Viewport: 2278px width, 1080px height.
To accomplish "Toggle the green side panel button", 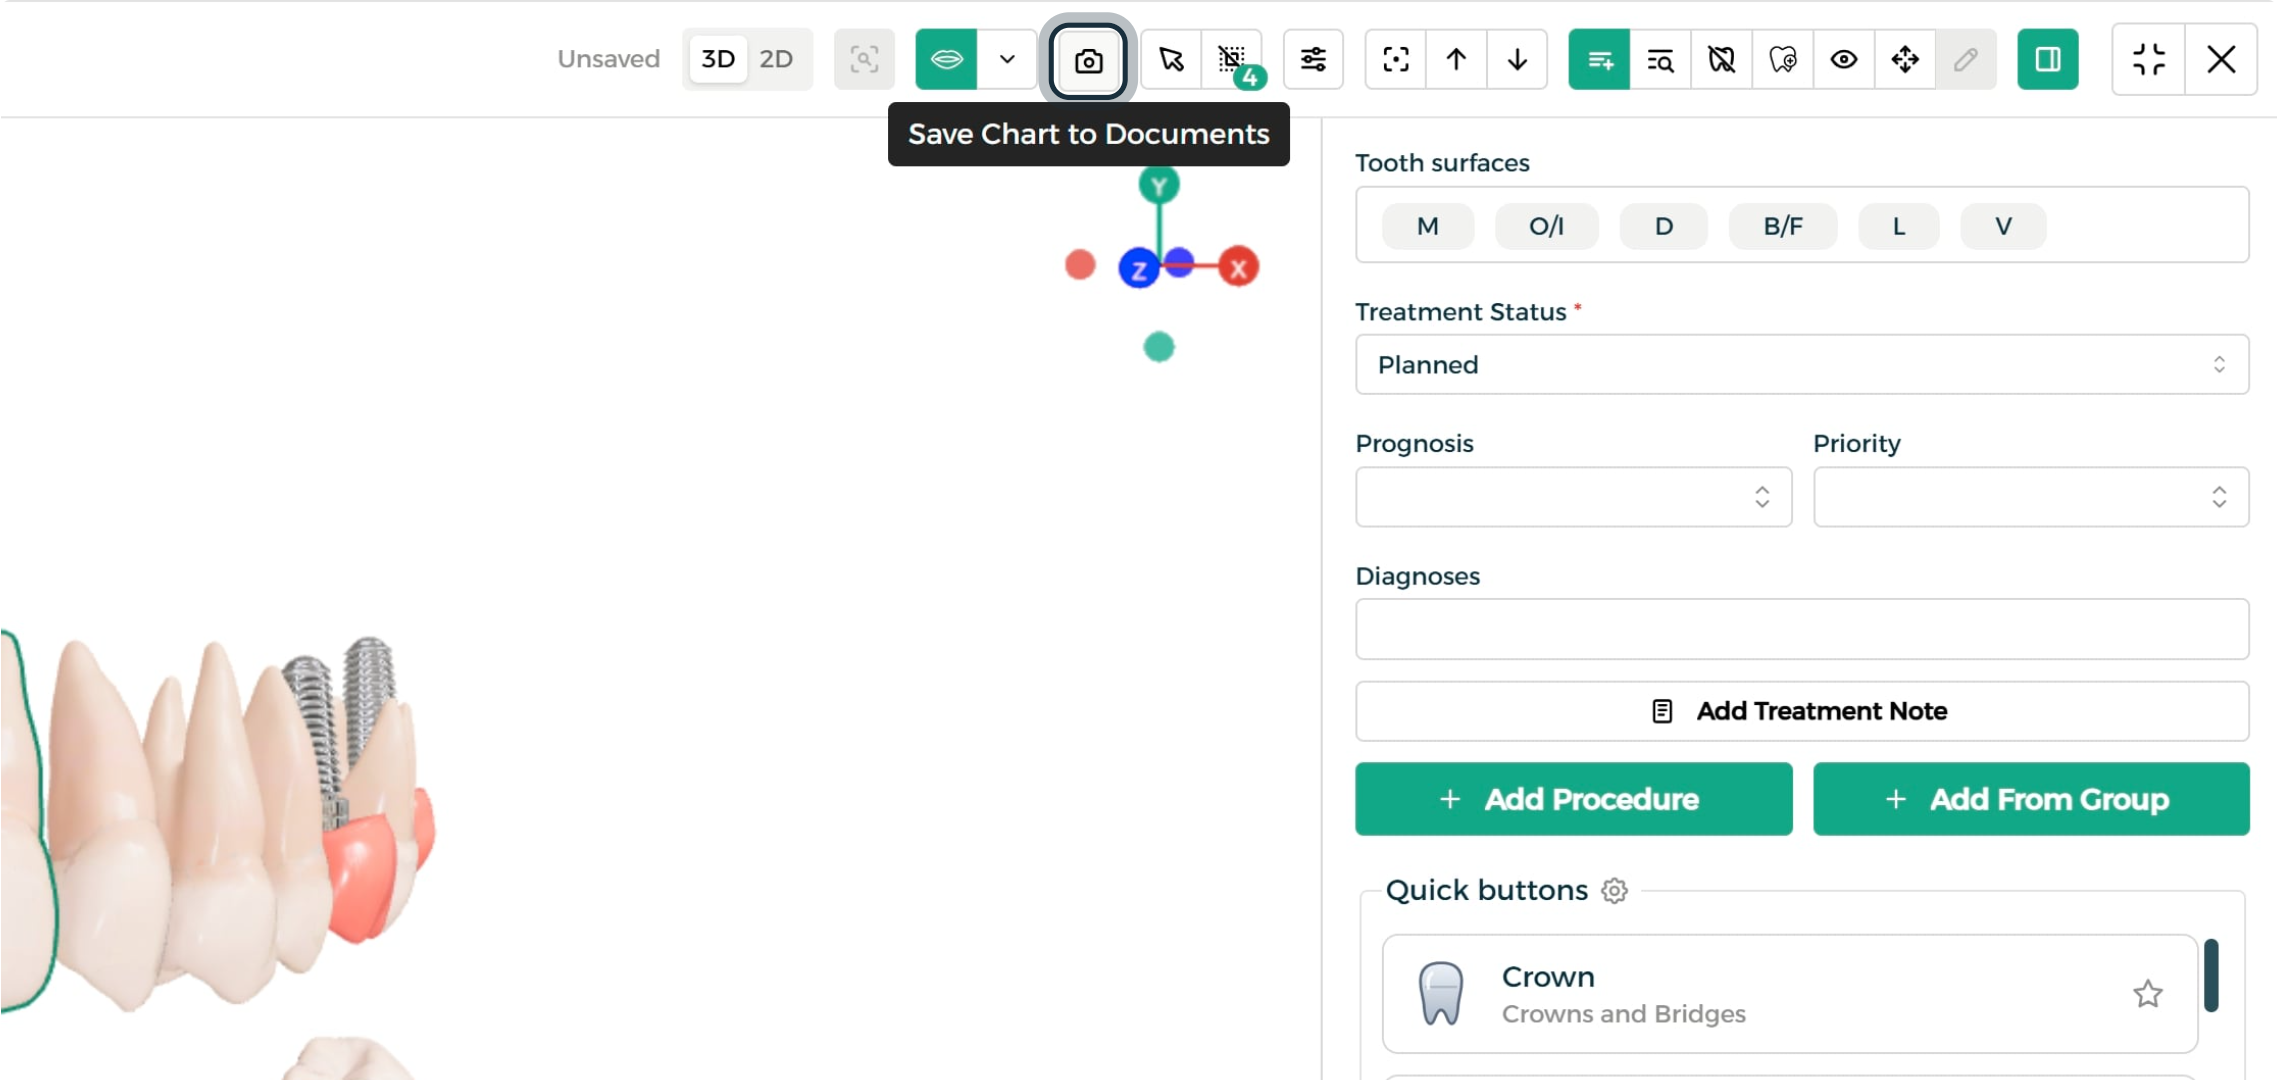I will tap(2048, 60).
